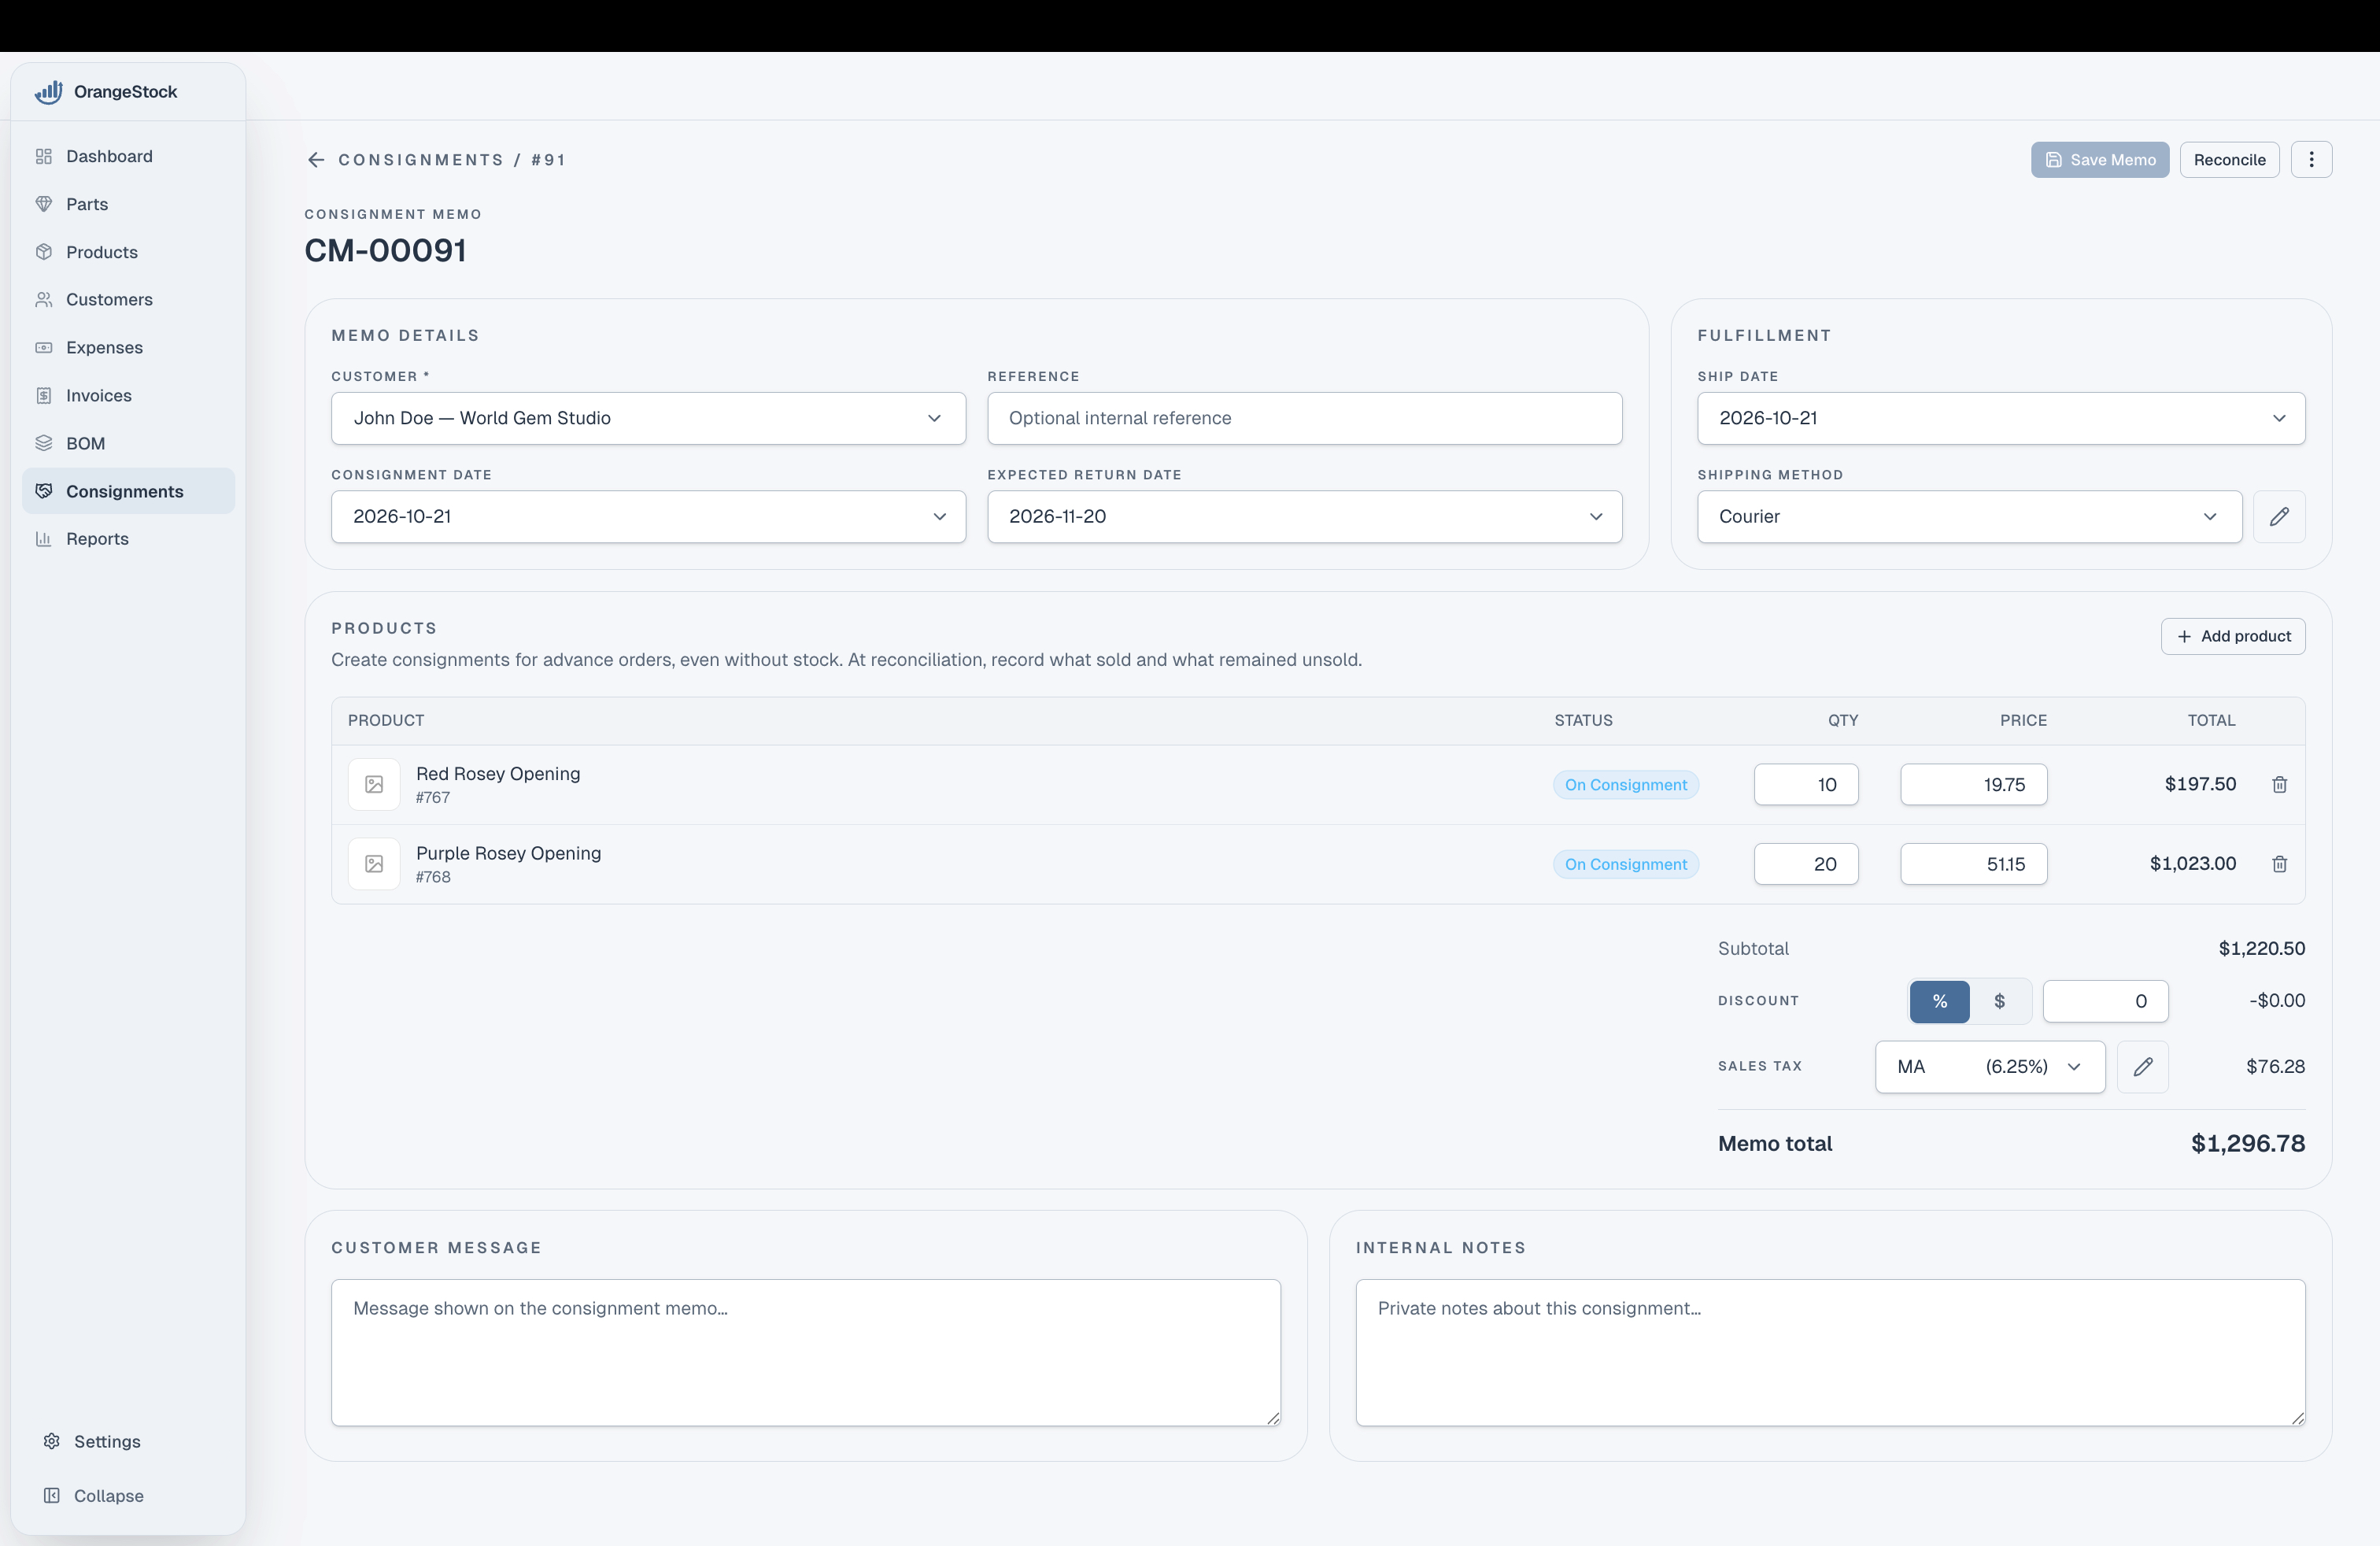Open the three-dot more options menu
The width and height of the screenshot is (2380, 1546).
click(x=2311, y=160)
